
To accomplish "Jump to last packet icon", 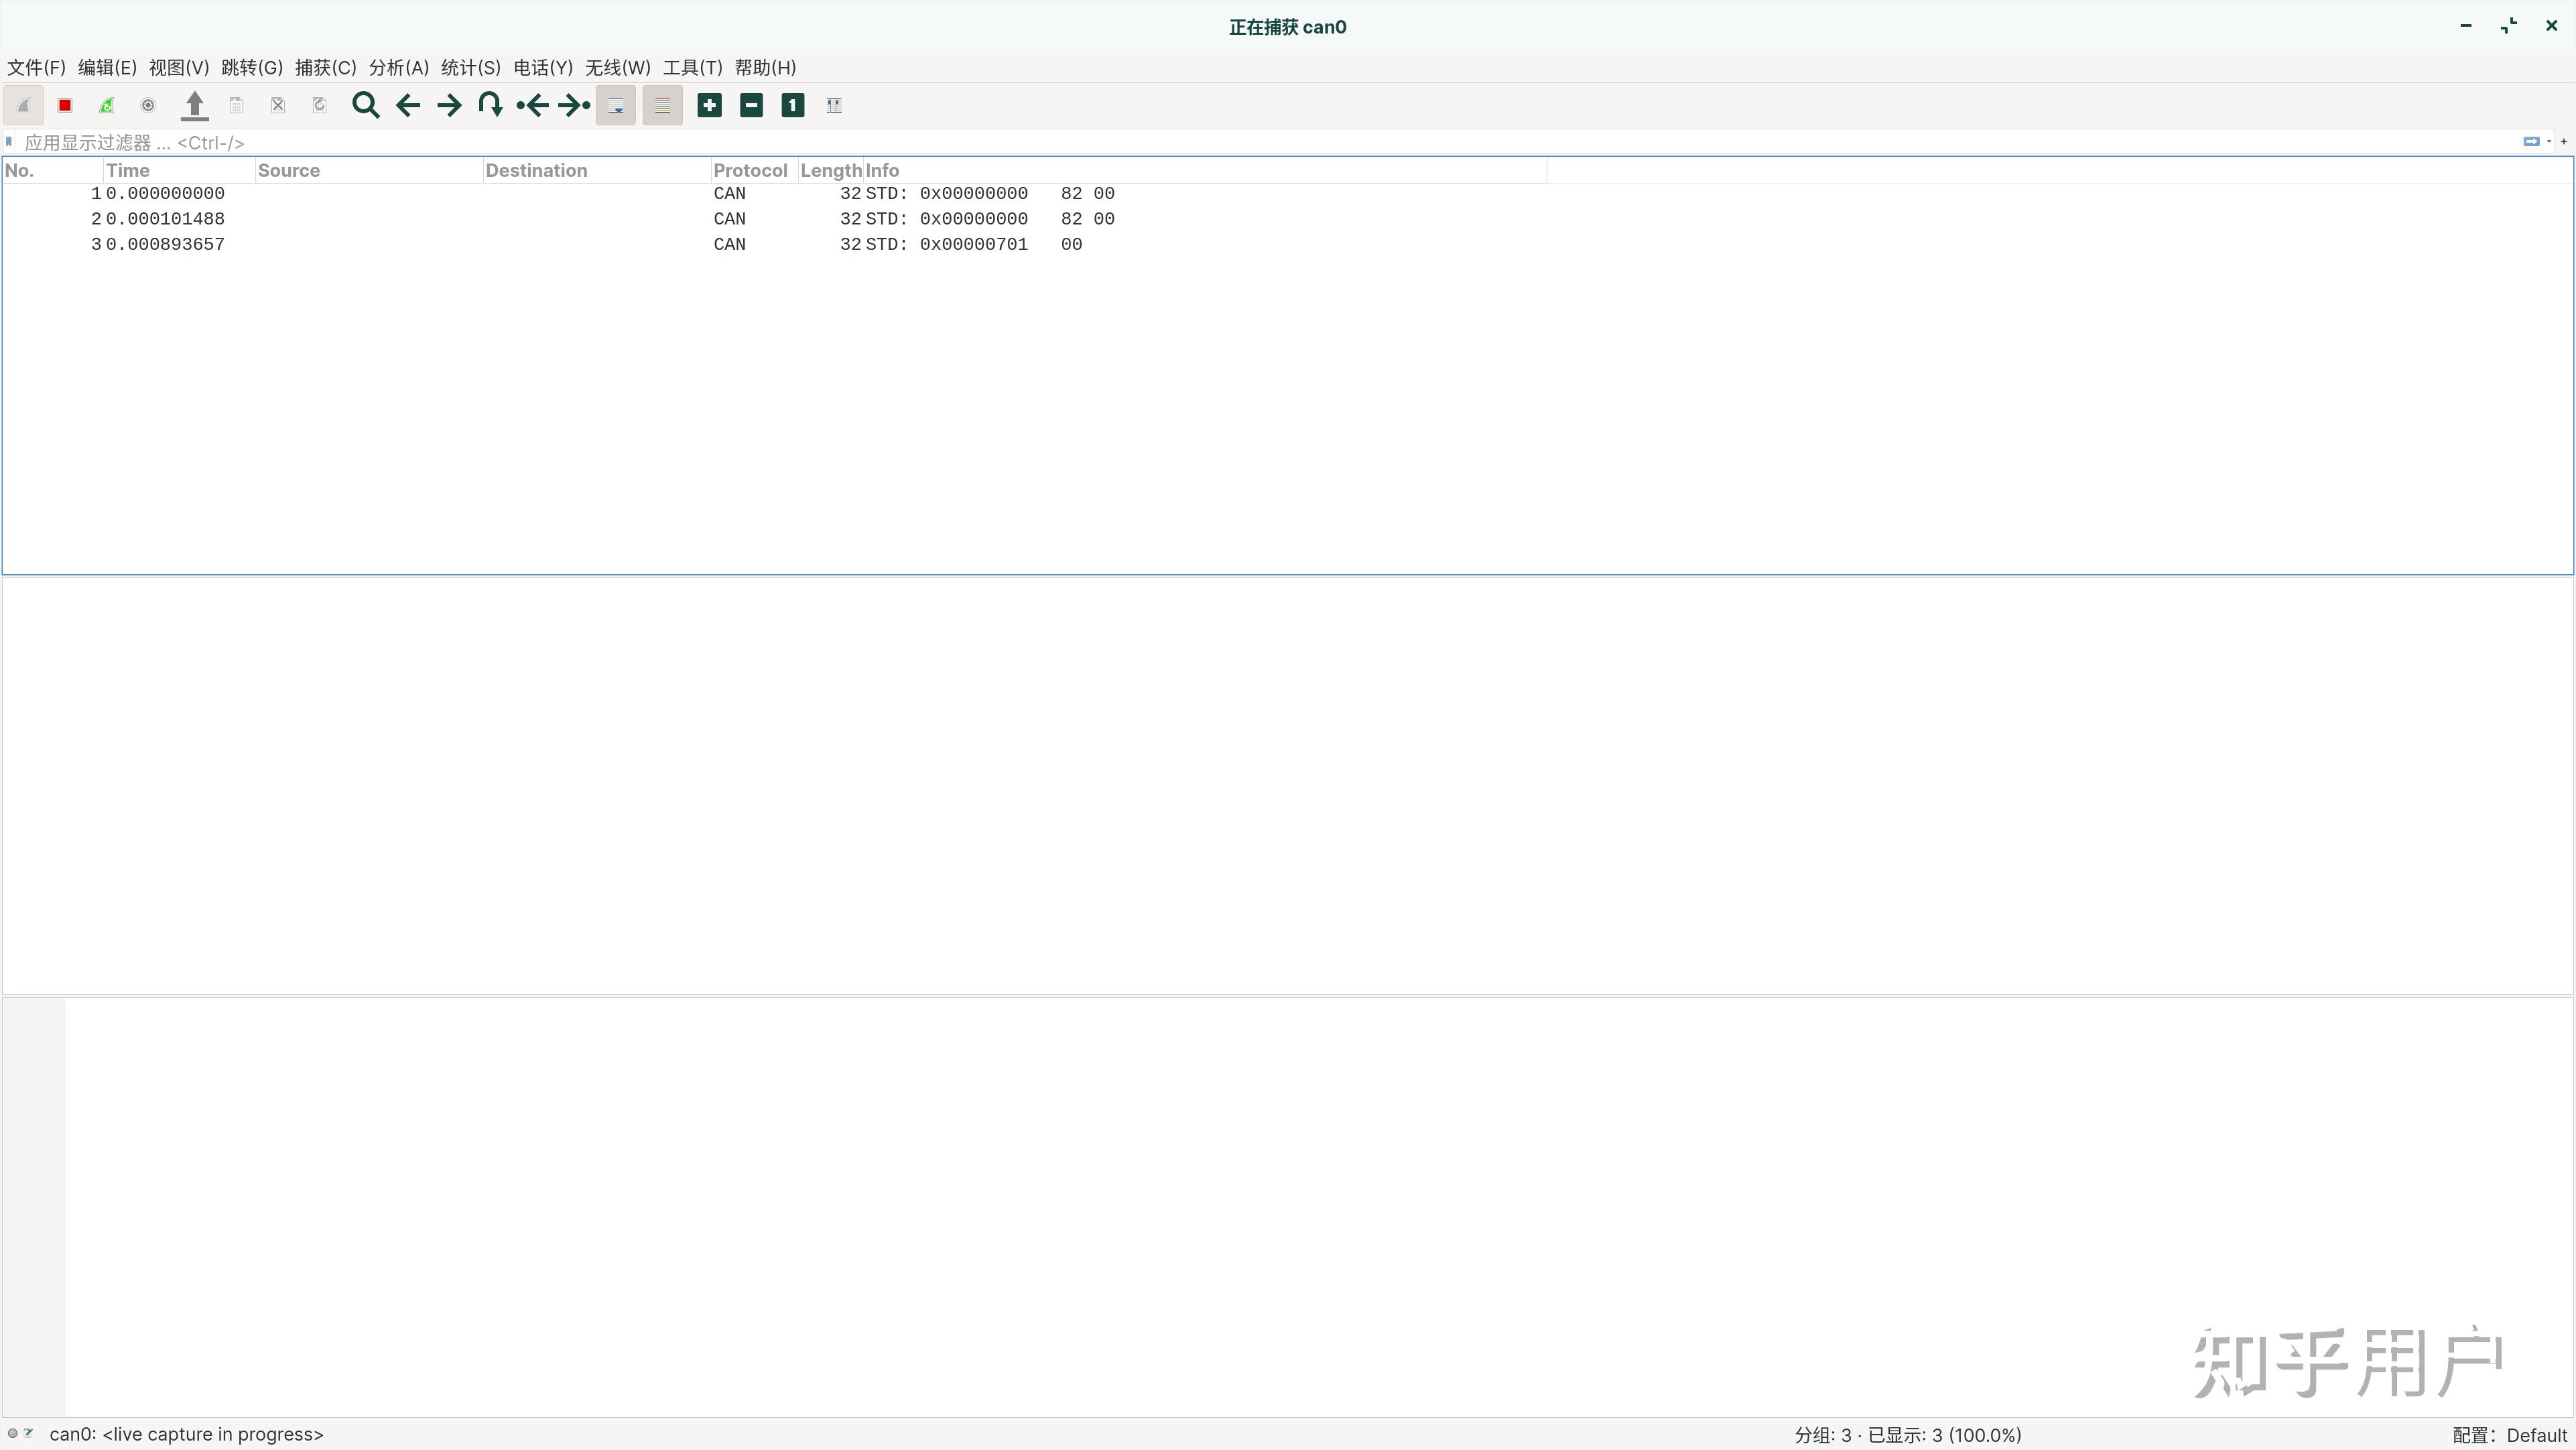I will pos(574,105).
